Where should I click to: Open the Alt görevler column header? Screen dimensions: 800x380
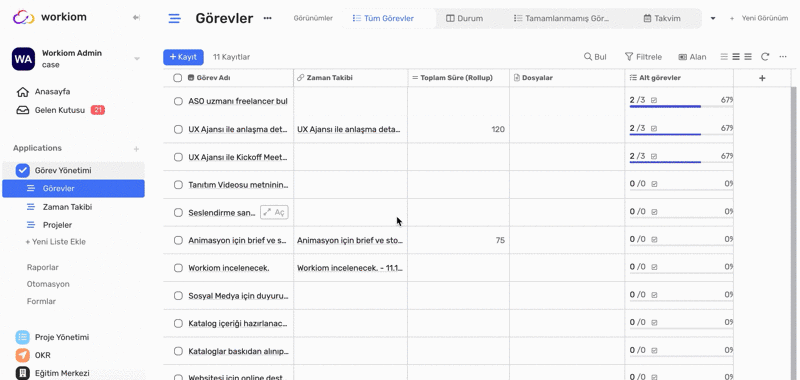pos(679,78)
